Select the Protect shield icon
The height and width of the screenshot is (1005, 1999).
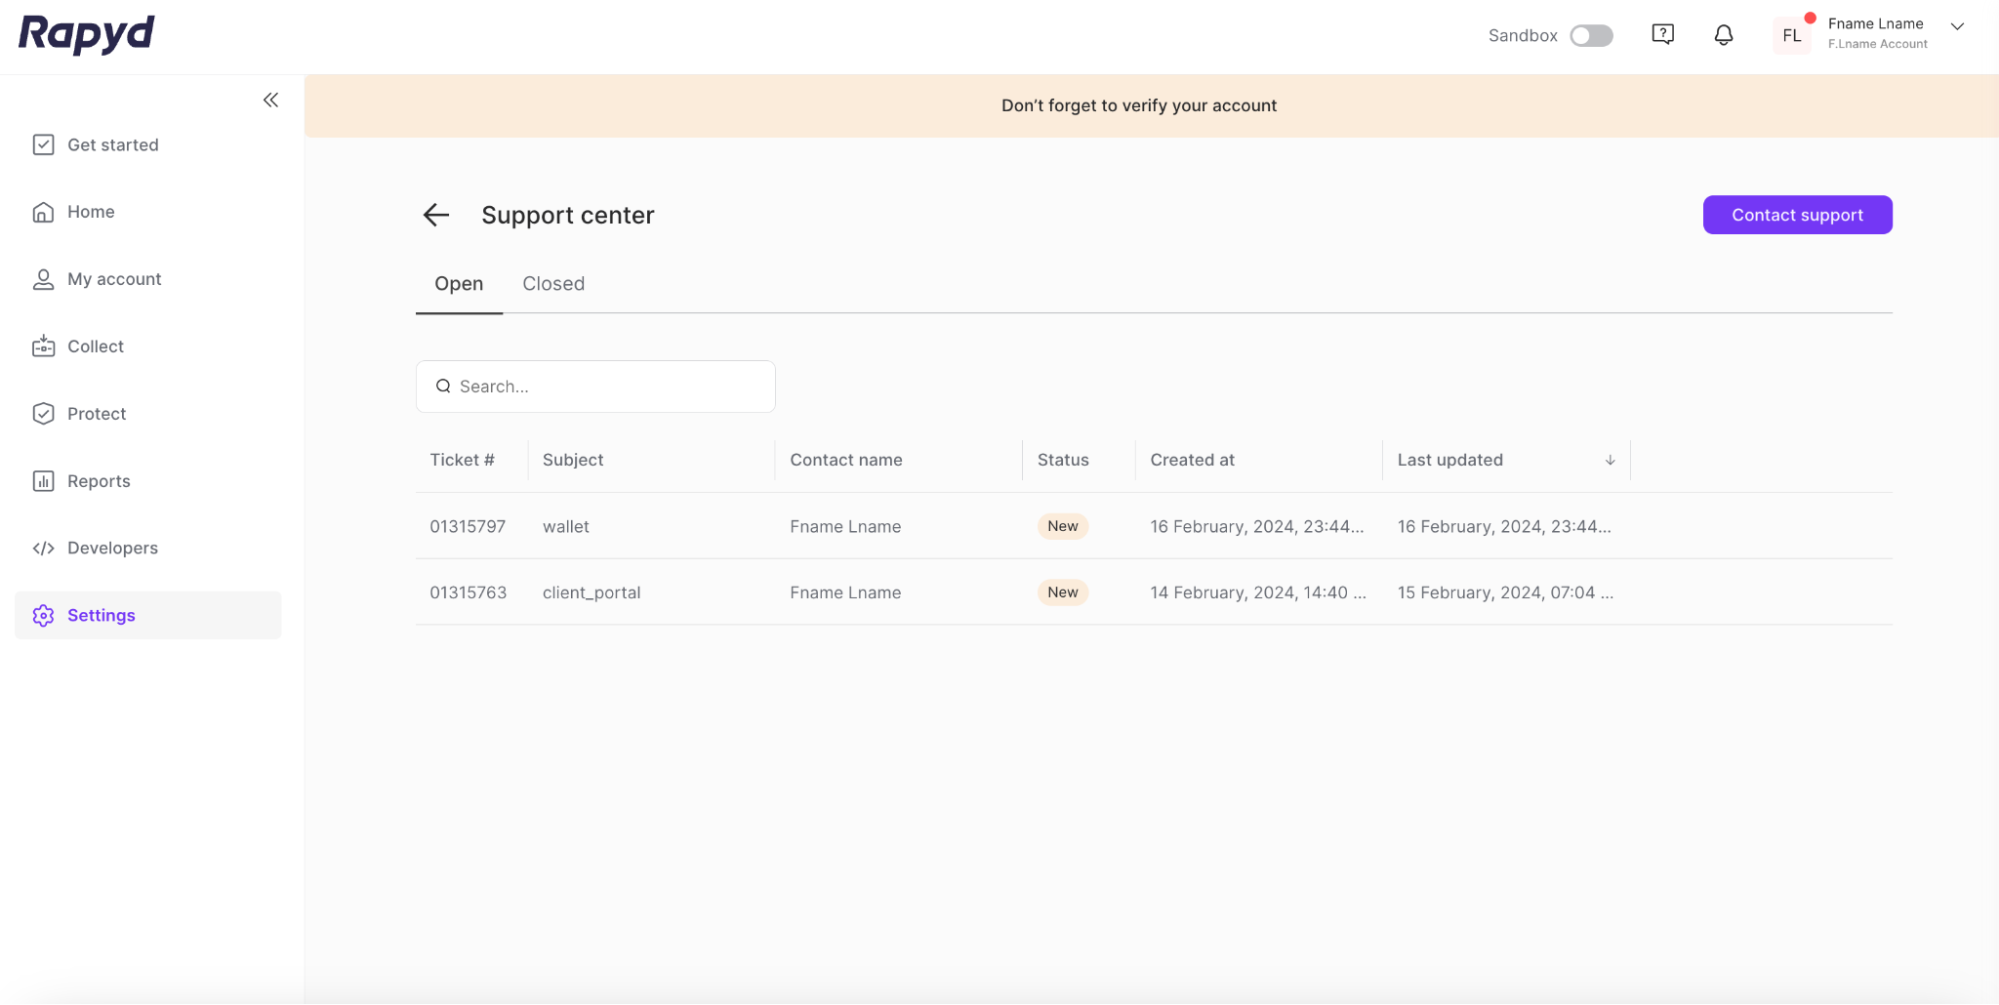(x=43, y=413)
